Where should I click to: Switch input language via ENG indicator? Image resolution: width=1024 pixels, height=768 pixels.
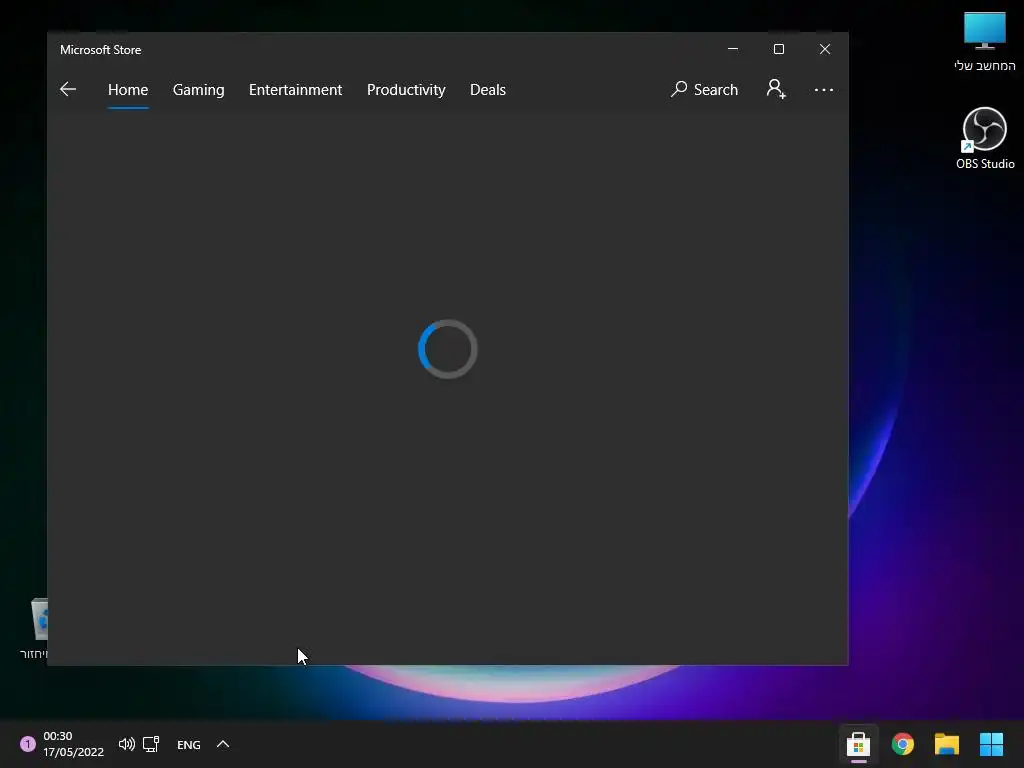189,744
